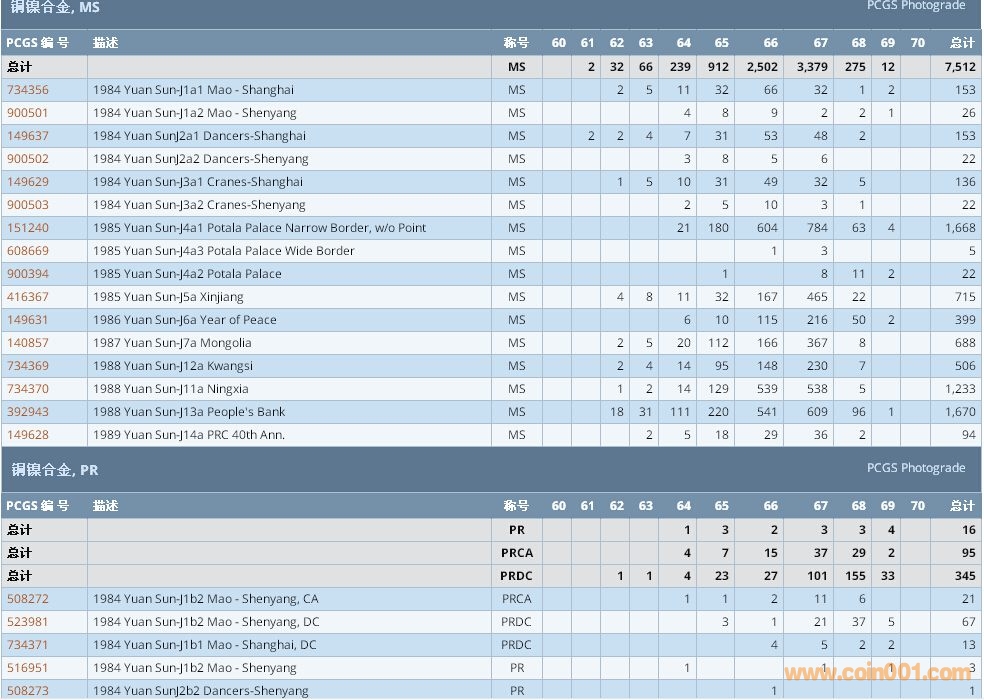Click the 1,668 total for Potala Palace Narrow Border
This screenshot has width=984, height=700.
(959, 228)
